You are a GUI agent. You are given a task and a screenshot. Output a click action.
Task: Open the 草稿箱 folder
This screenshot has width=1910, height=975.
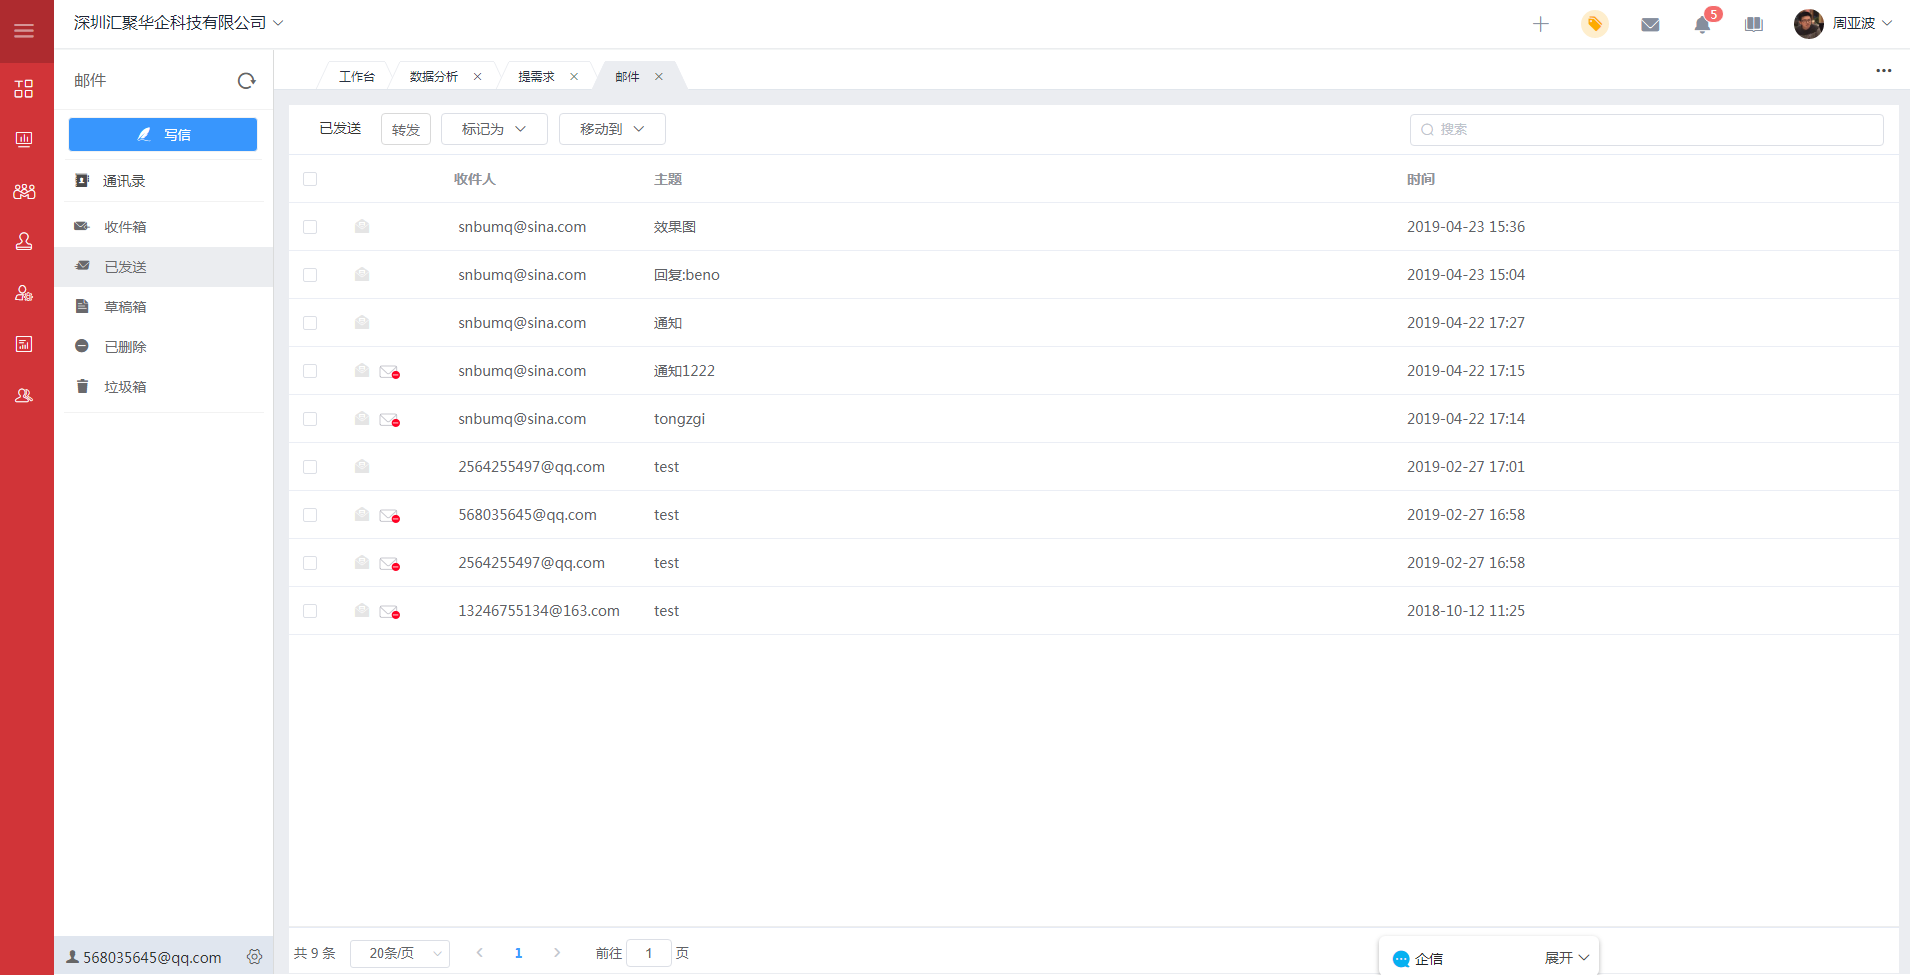point(125,307)
